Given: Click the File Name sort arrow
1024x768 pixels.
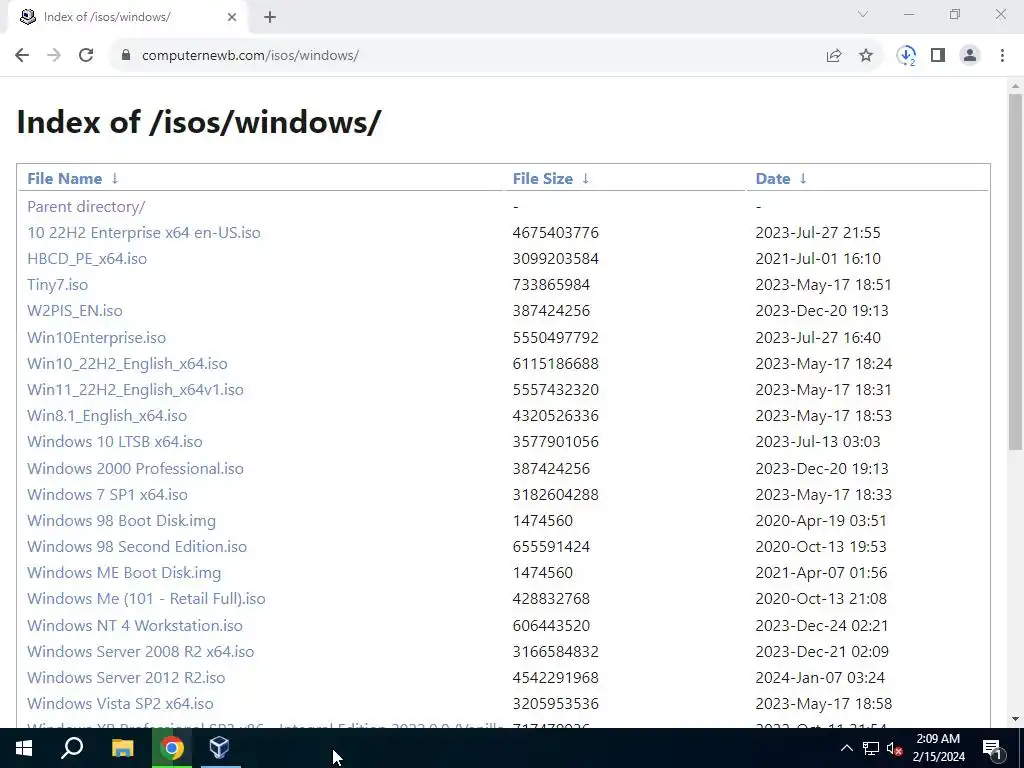Looking at the screenshot, I should click(115, 178).
